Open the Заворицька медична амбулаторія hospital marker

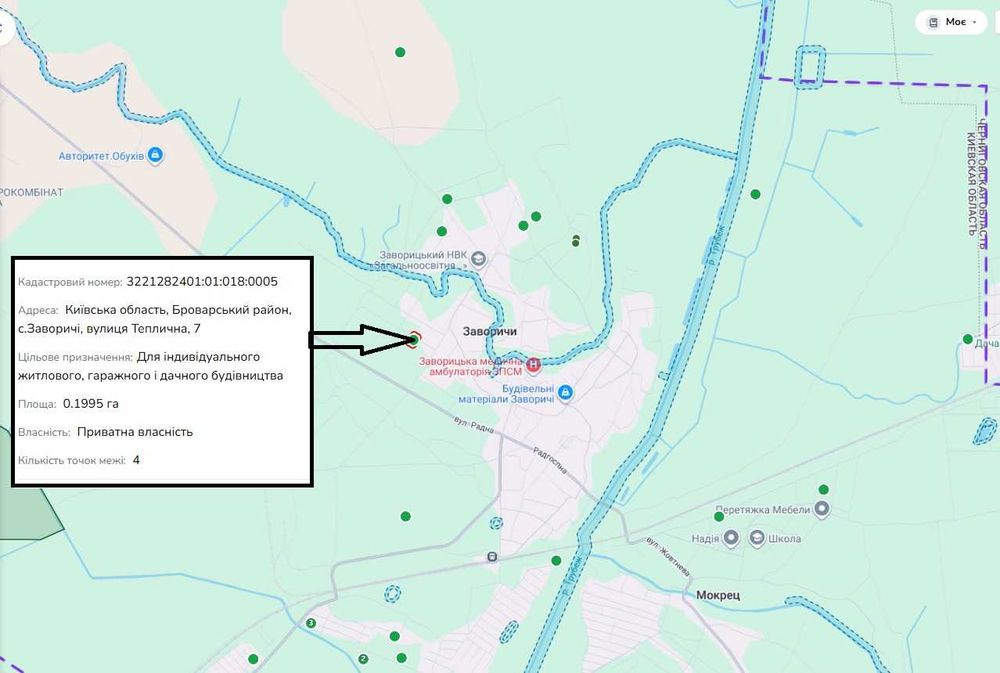pyautogui.click(x=533, y=366)
